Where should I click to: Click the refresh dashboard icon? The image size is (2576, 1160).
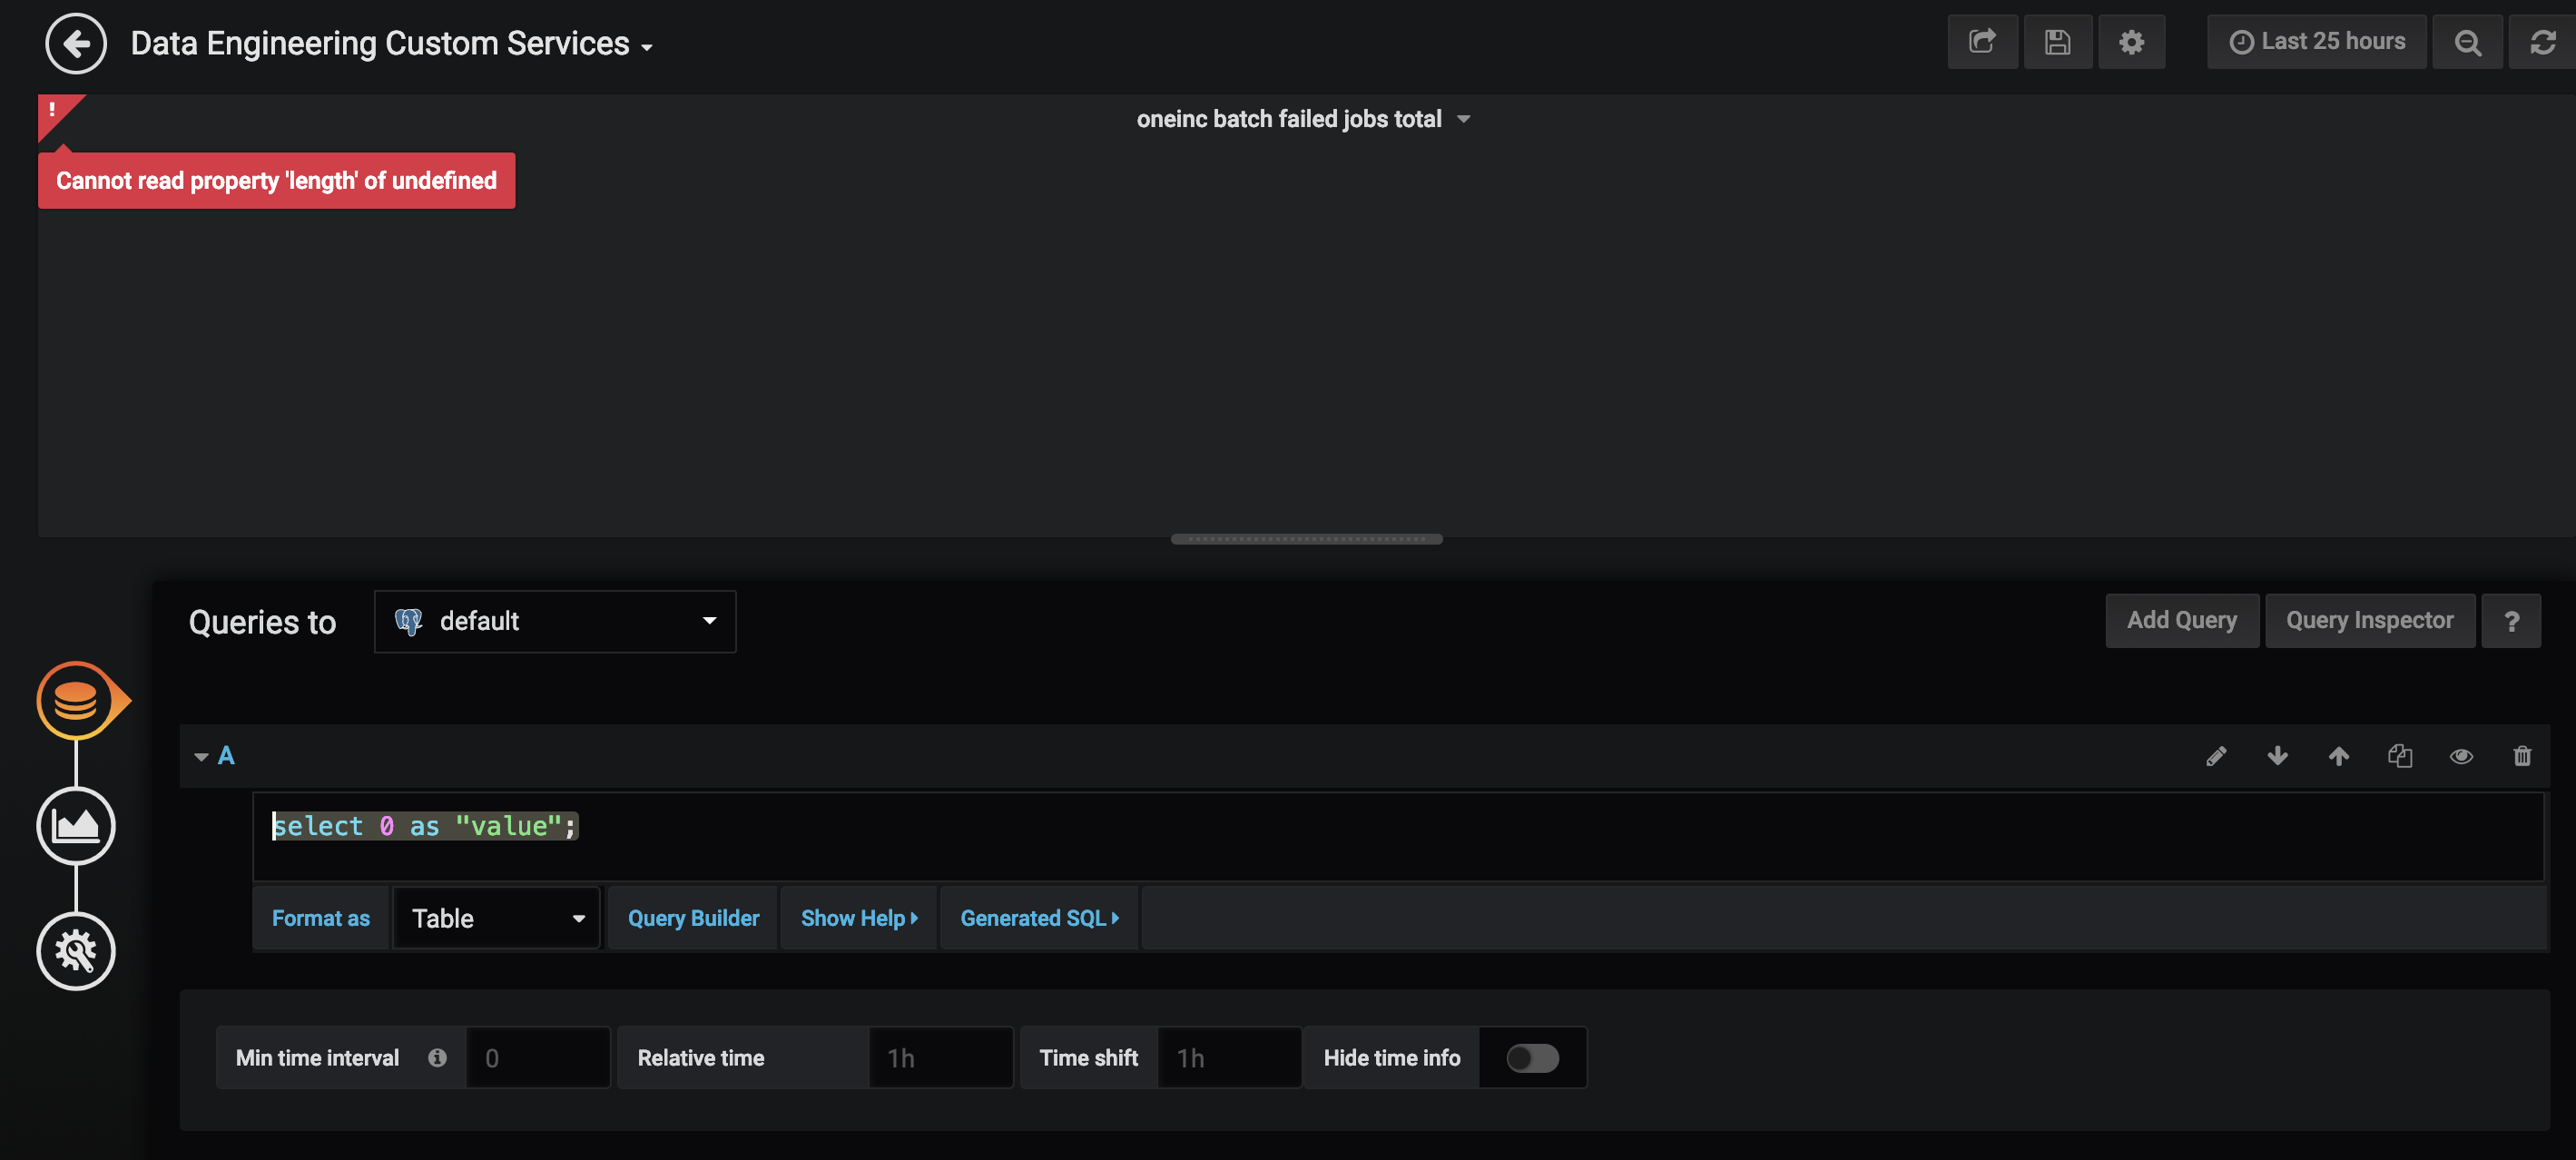pyautogui.click(x=2543, y=42)
